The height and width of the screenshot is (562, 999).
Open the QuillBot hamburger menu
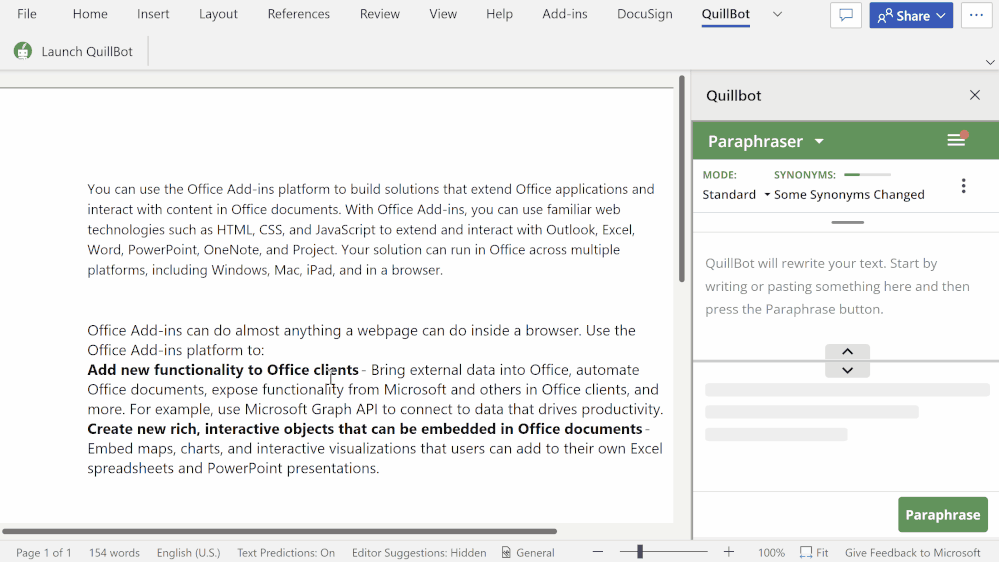click(956, 140)
